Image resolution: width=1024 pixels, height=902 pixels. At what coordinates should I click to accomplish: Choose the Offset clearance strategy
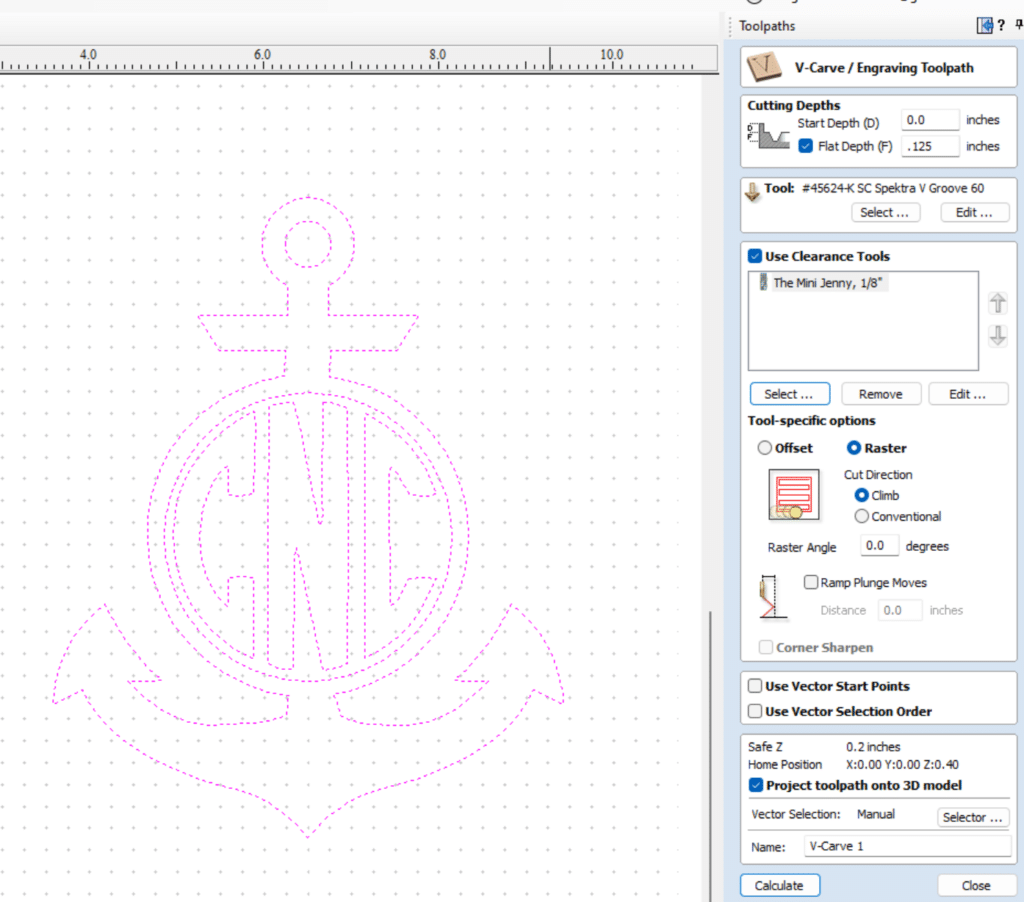click(x=765, y=448)
